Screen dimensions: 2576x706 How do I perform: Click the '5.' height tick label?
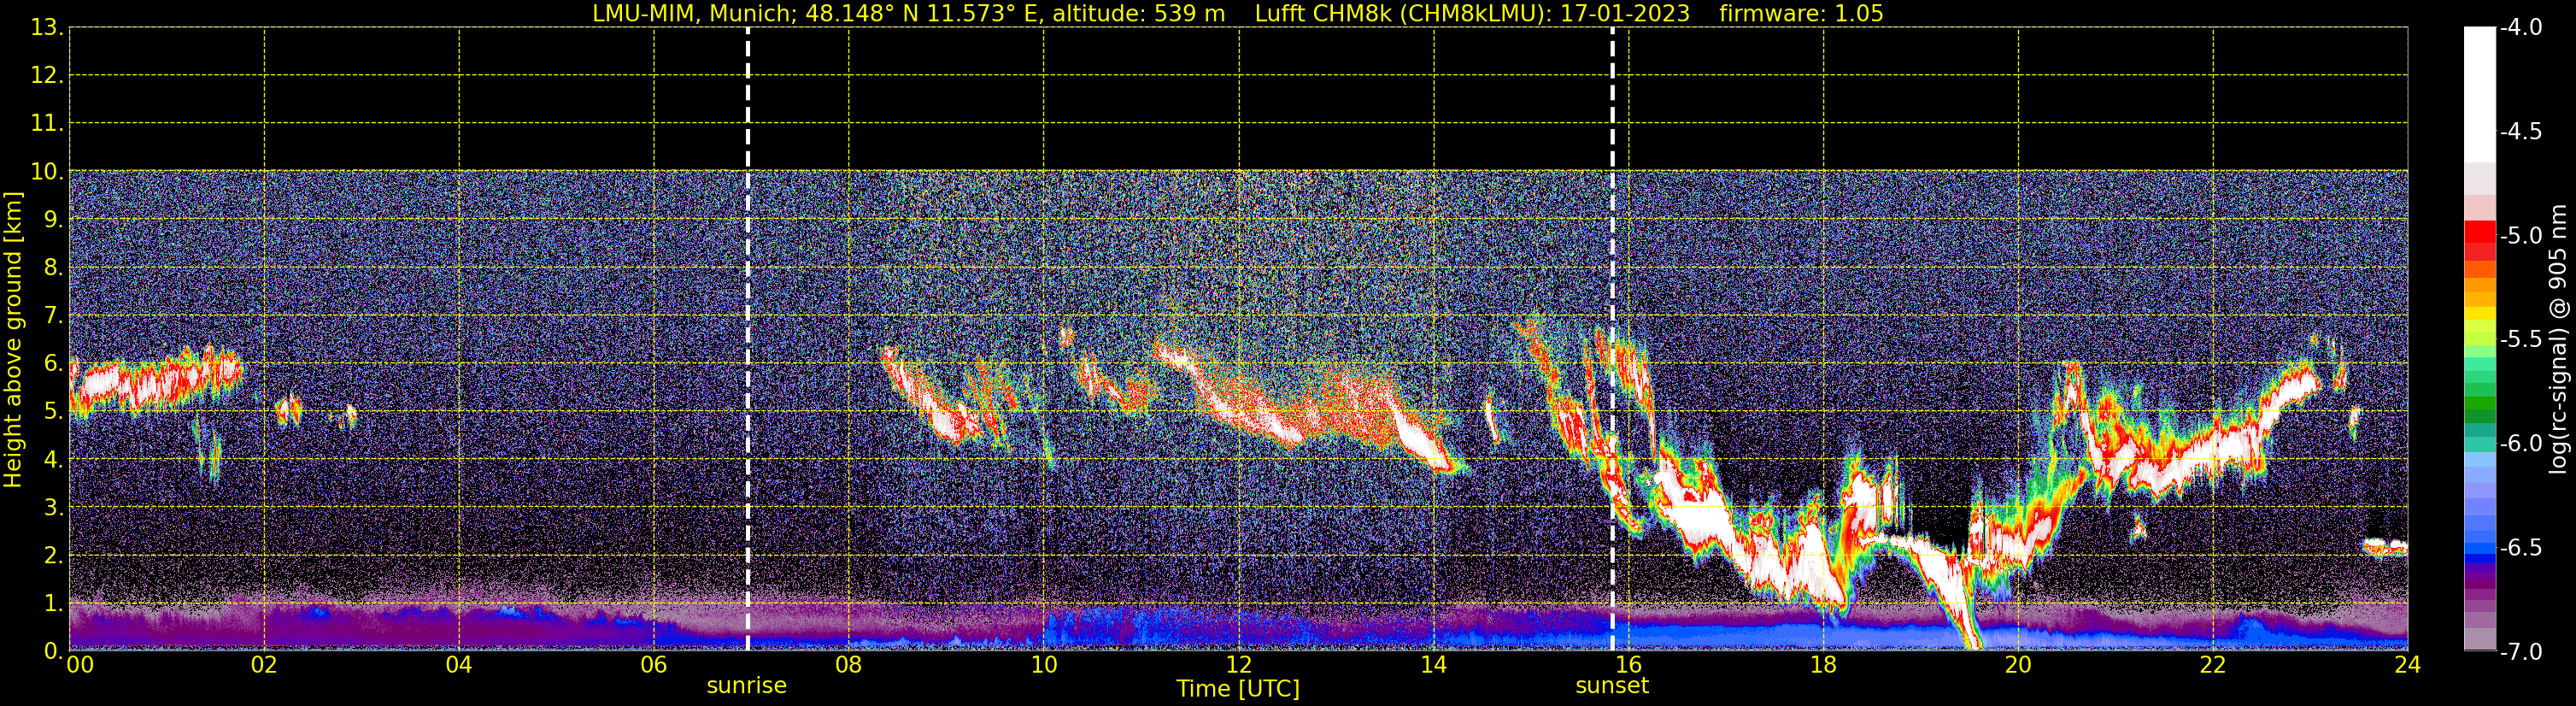pyautogui.click(x=54, y=412)
